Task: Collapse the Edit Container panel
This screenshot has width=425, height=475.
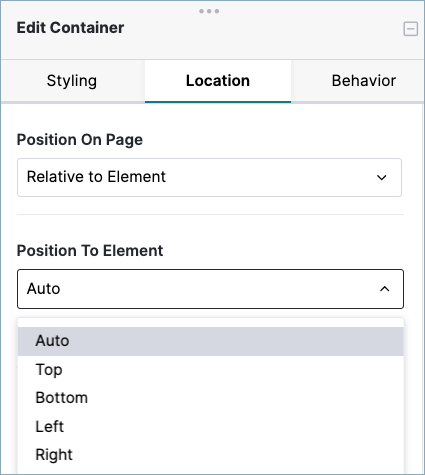Action: pyautogui.click(x=410, y=29)
